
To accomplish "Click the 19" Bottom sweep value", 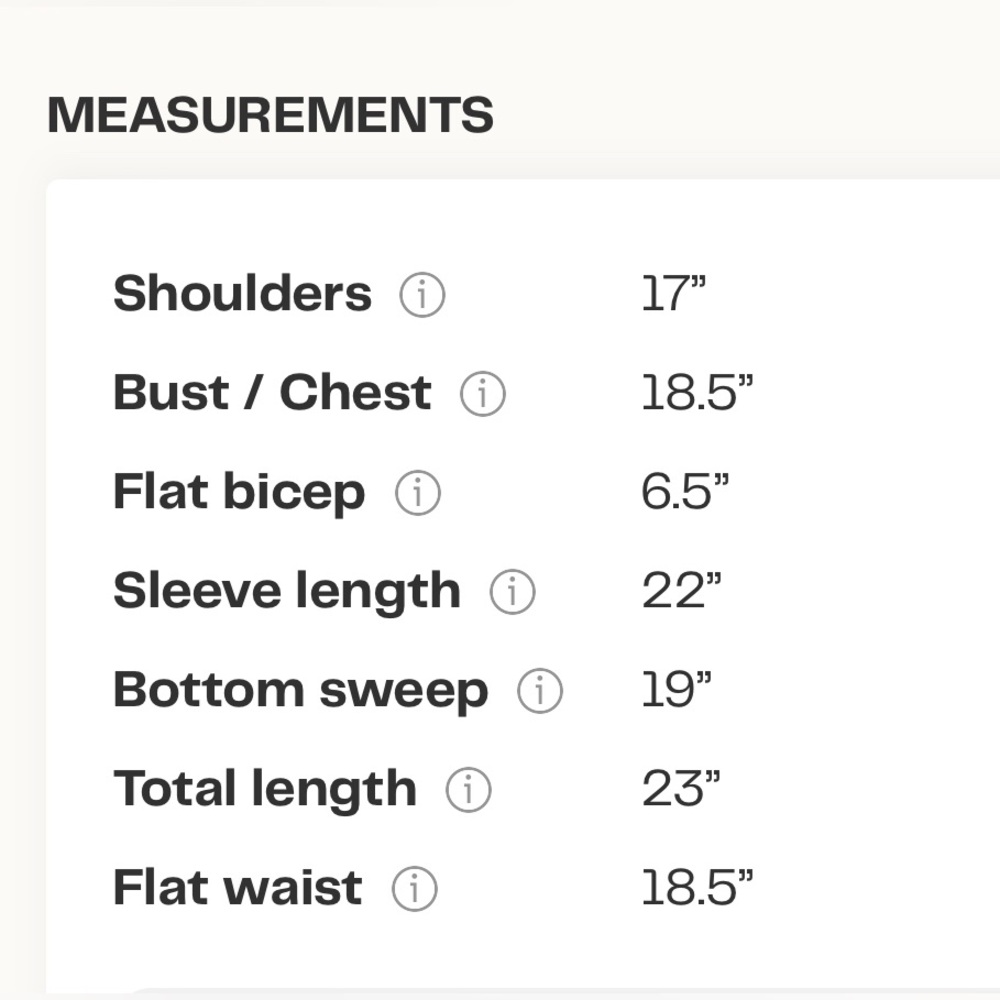I will click(x=675, y=690).
